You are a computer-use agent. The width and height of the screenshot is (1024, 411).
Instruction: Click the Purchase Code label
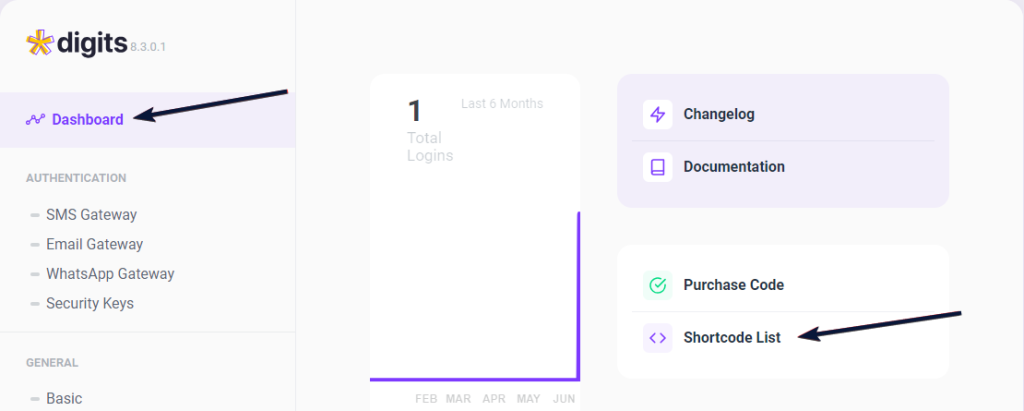[x=733, y=285]
